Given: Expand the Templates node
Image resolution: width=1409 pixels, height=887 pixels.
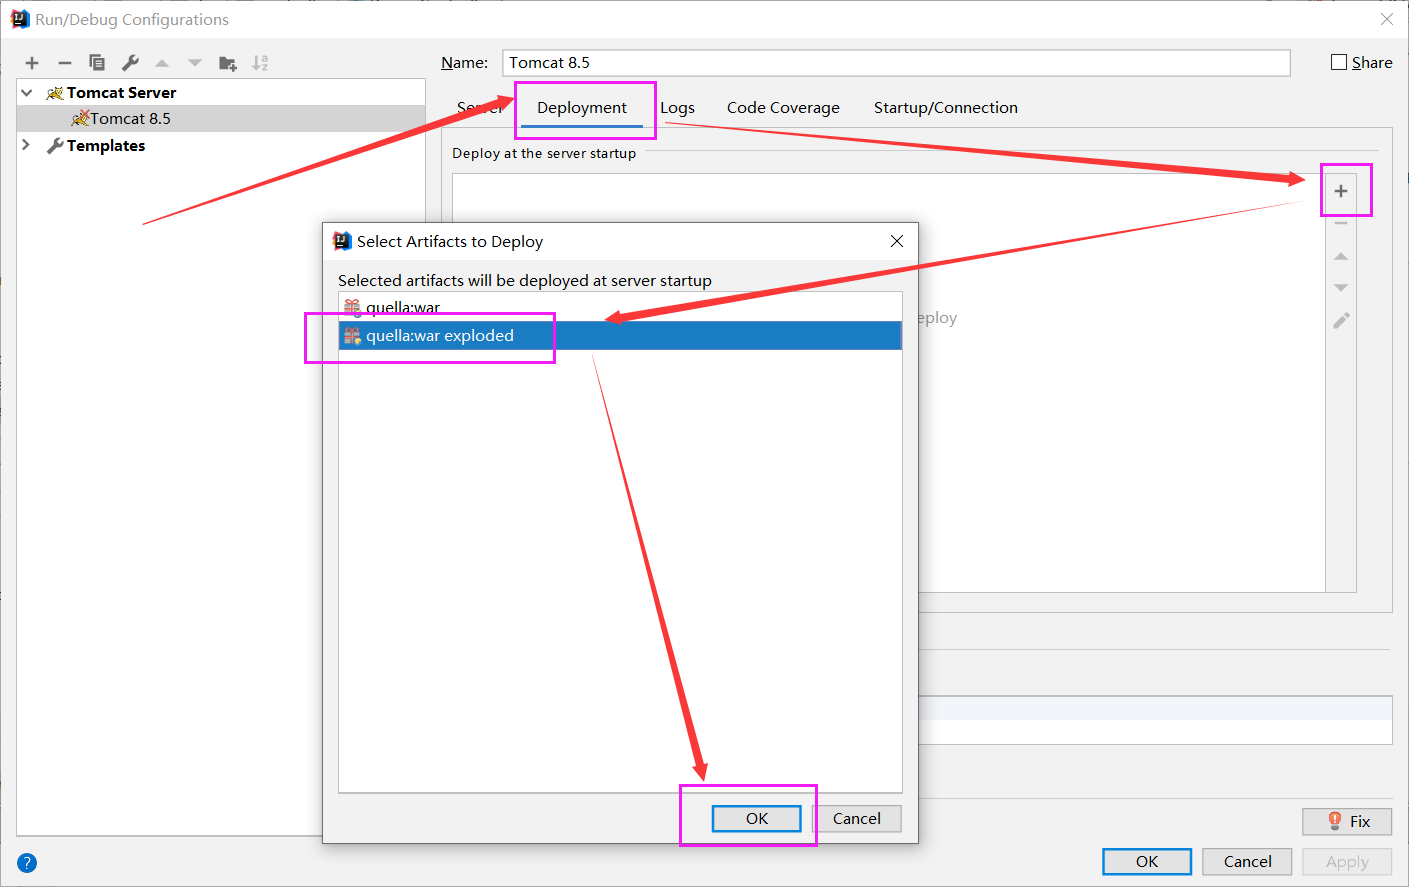Looking at the screenshot, I should pyautogui.click(x=25, y=145).
